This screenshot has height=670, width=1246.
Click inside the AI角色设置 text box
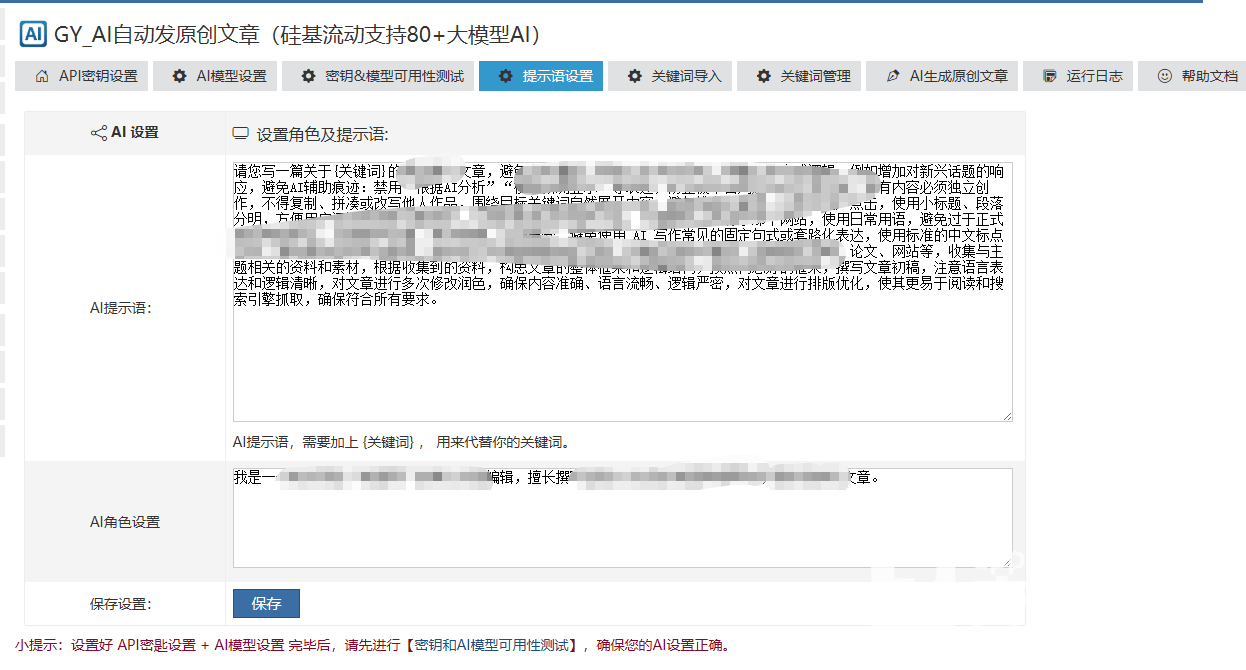620,530
